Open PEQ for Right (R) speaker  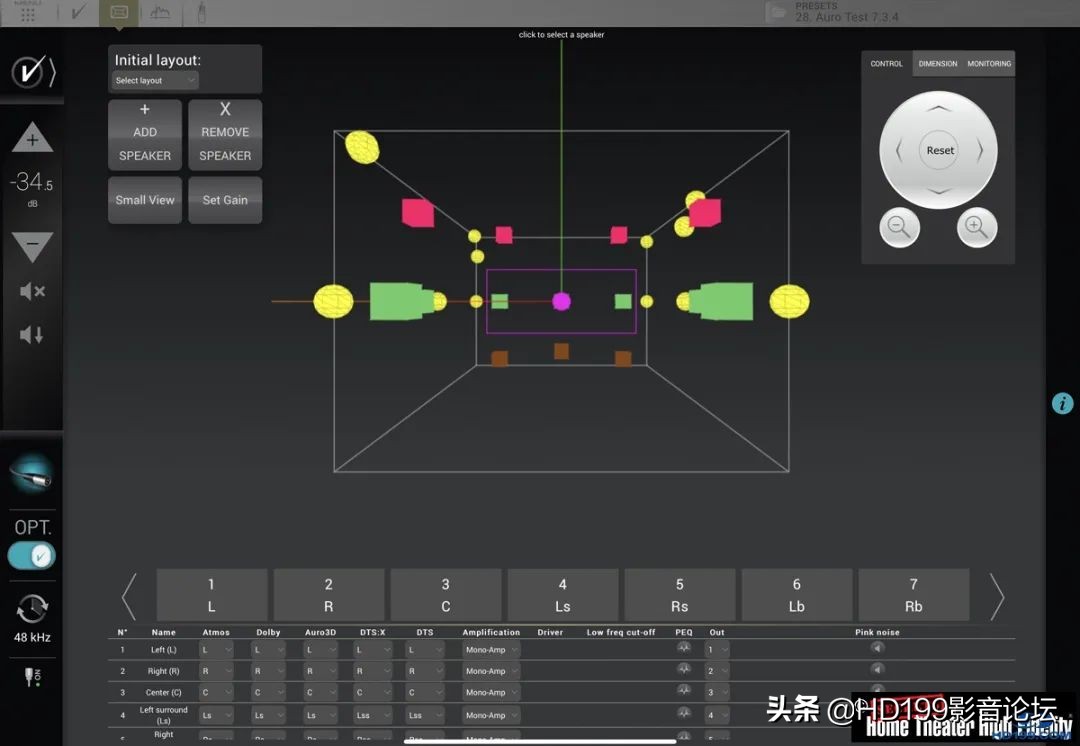click(684, 669)
